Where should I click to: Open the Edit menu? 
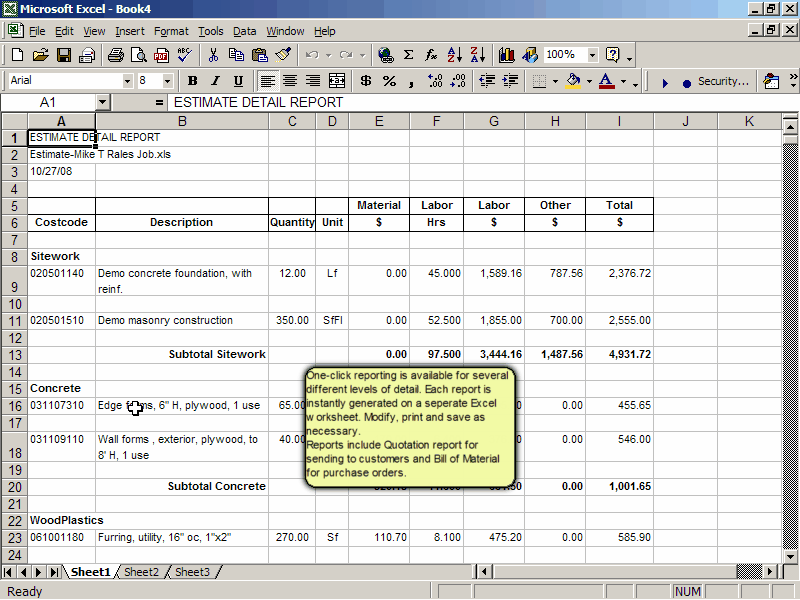click(64, 31)
